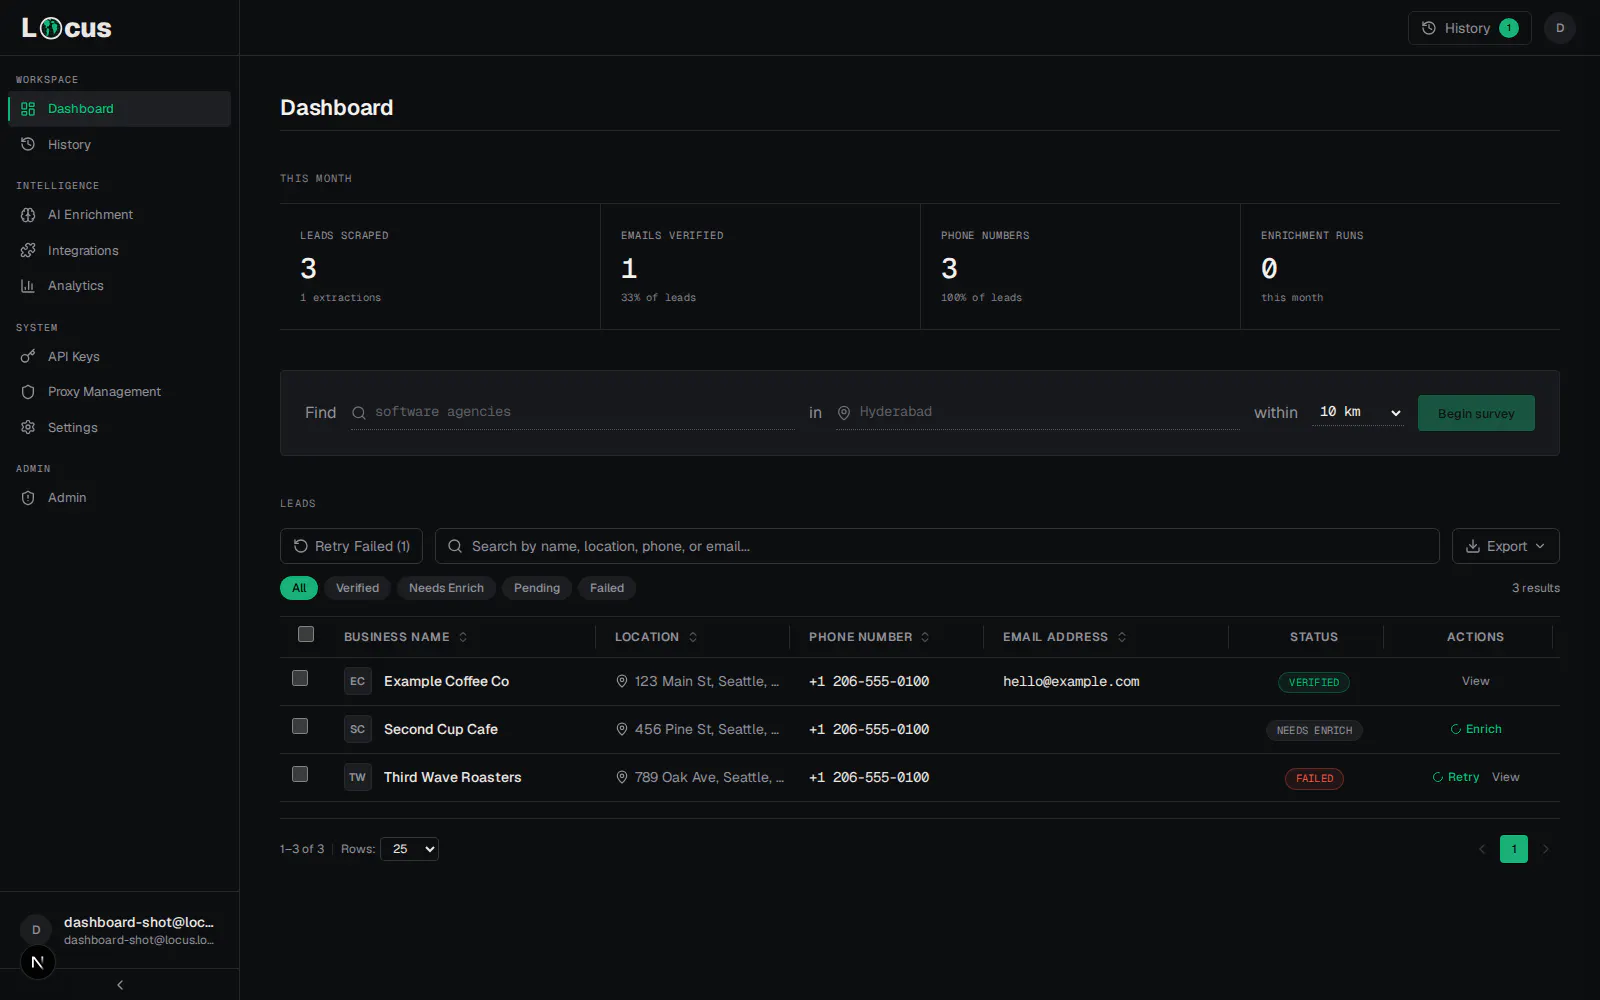
Task: Click the Begin survey button
Action: coord(1476,413)
